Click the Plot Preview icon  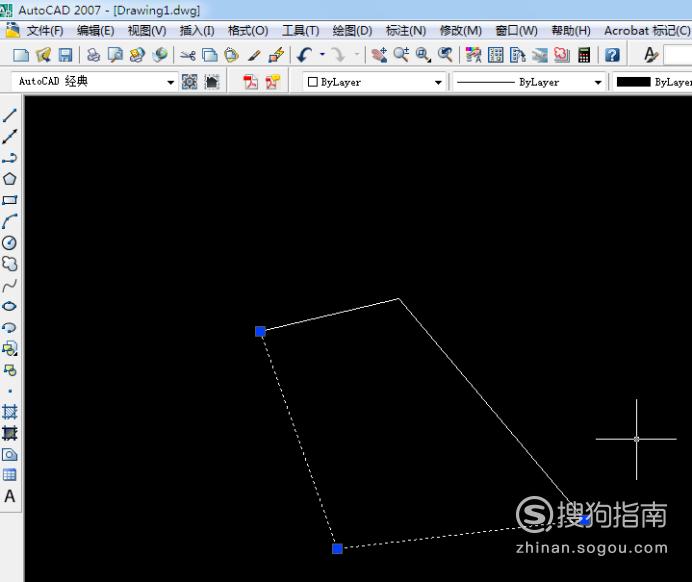[115, 55]
